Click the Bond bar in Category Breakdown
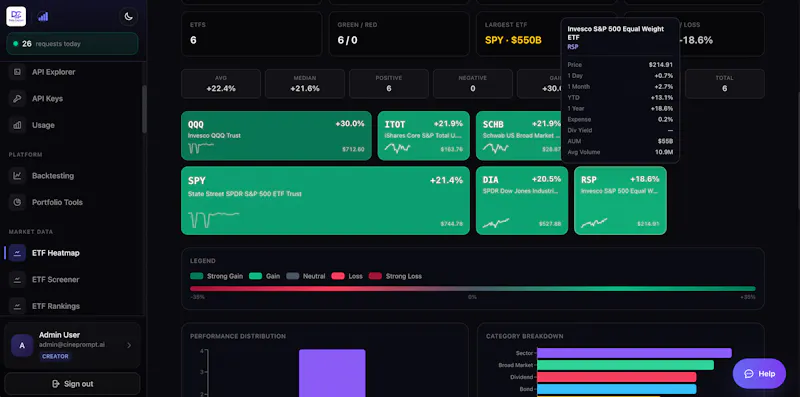This screenshot has height=397, width=800. [616, 389]
